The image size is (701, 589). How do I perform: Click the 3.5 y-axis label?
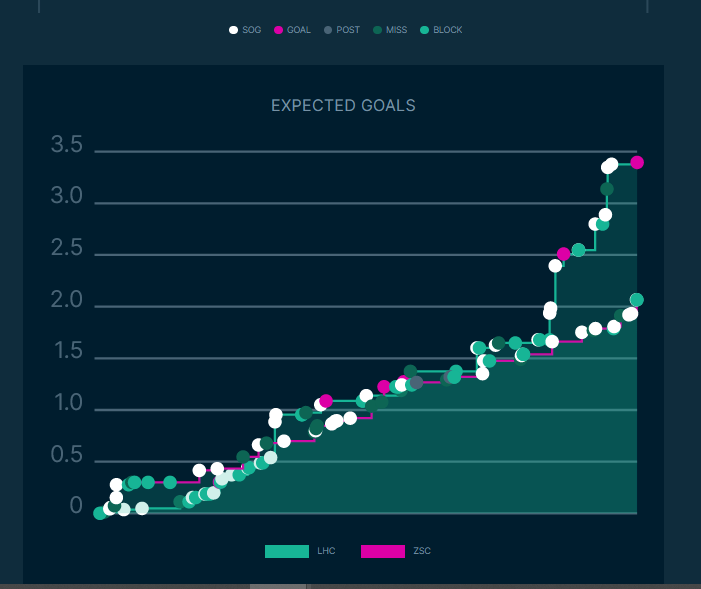click(66, 145)
